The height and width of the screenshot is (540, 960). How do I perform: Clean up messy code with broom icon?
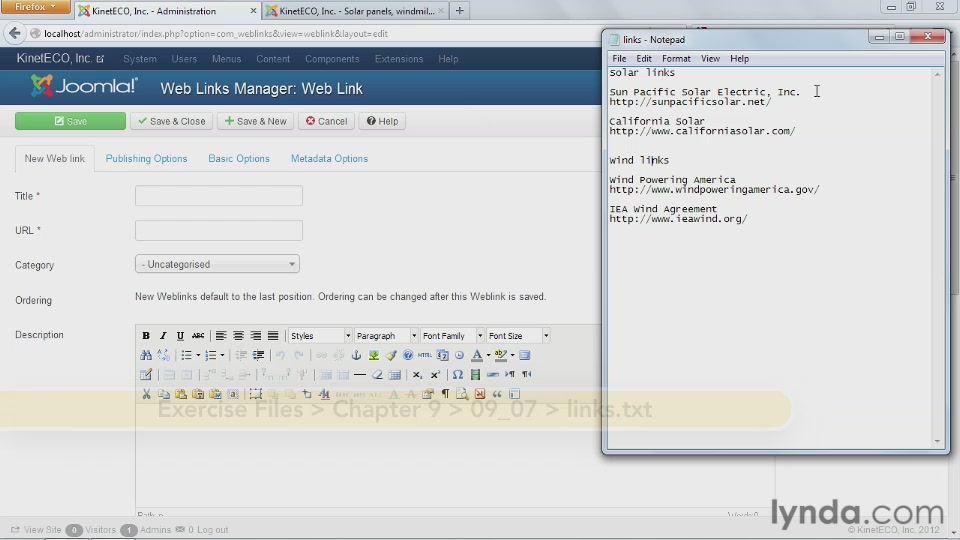(391, 355)
